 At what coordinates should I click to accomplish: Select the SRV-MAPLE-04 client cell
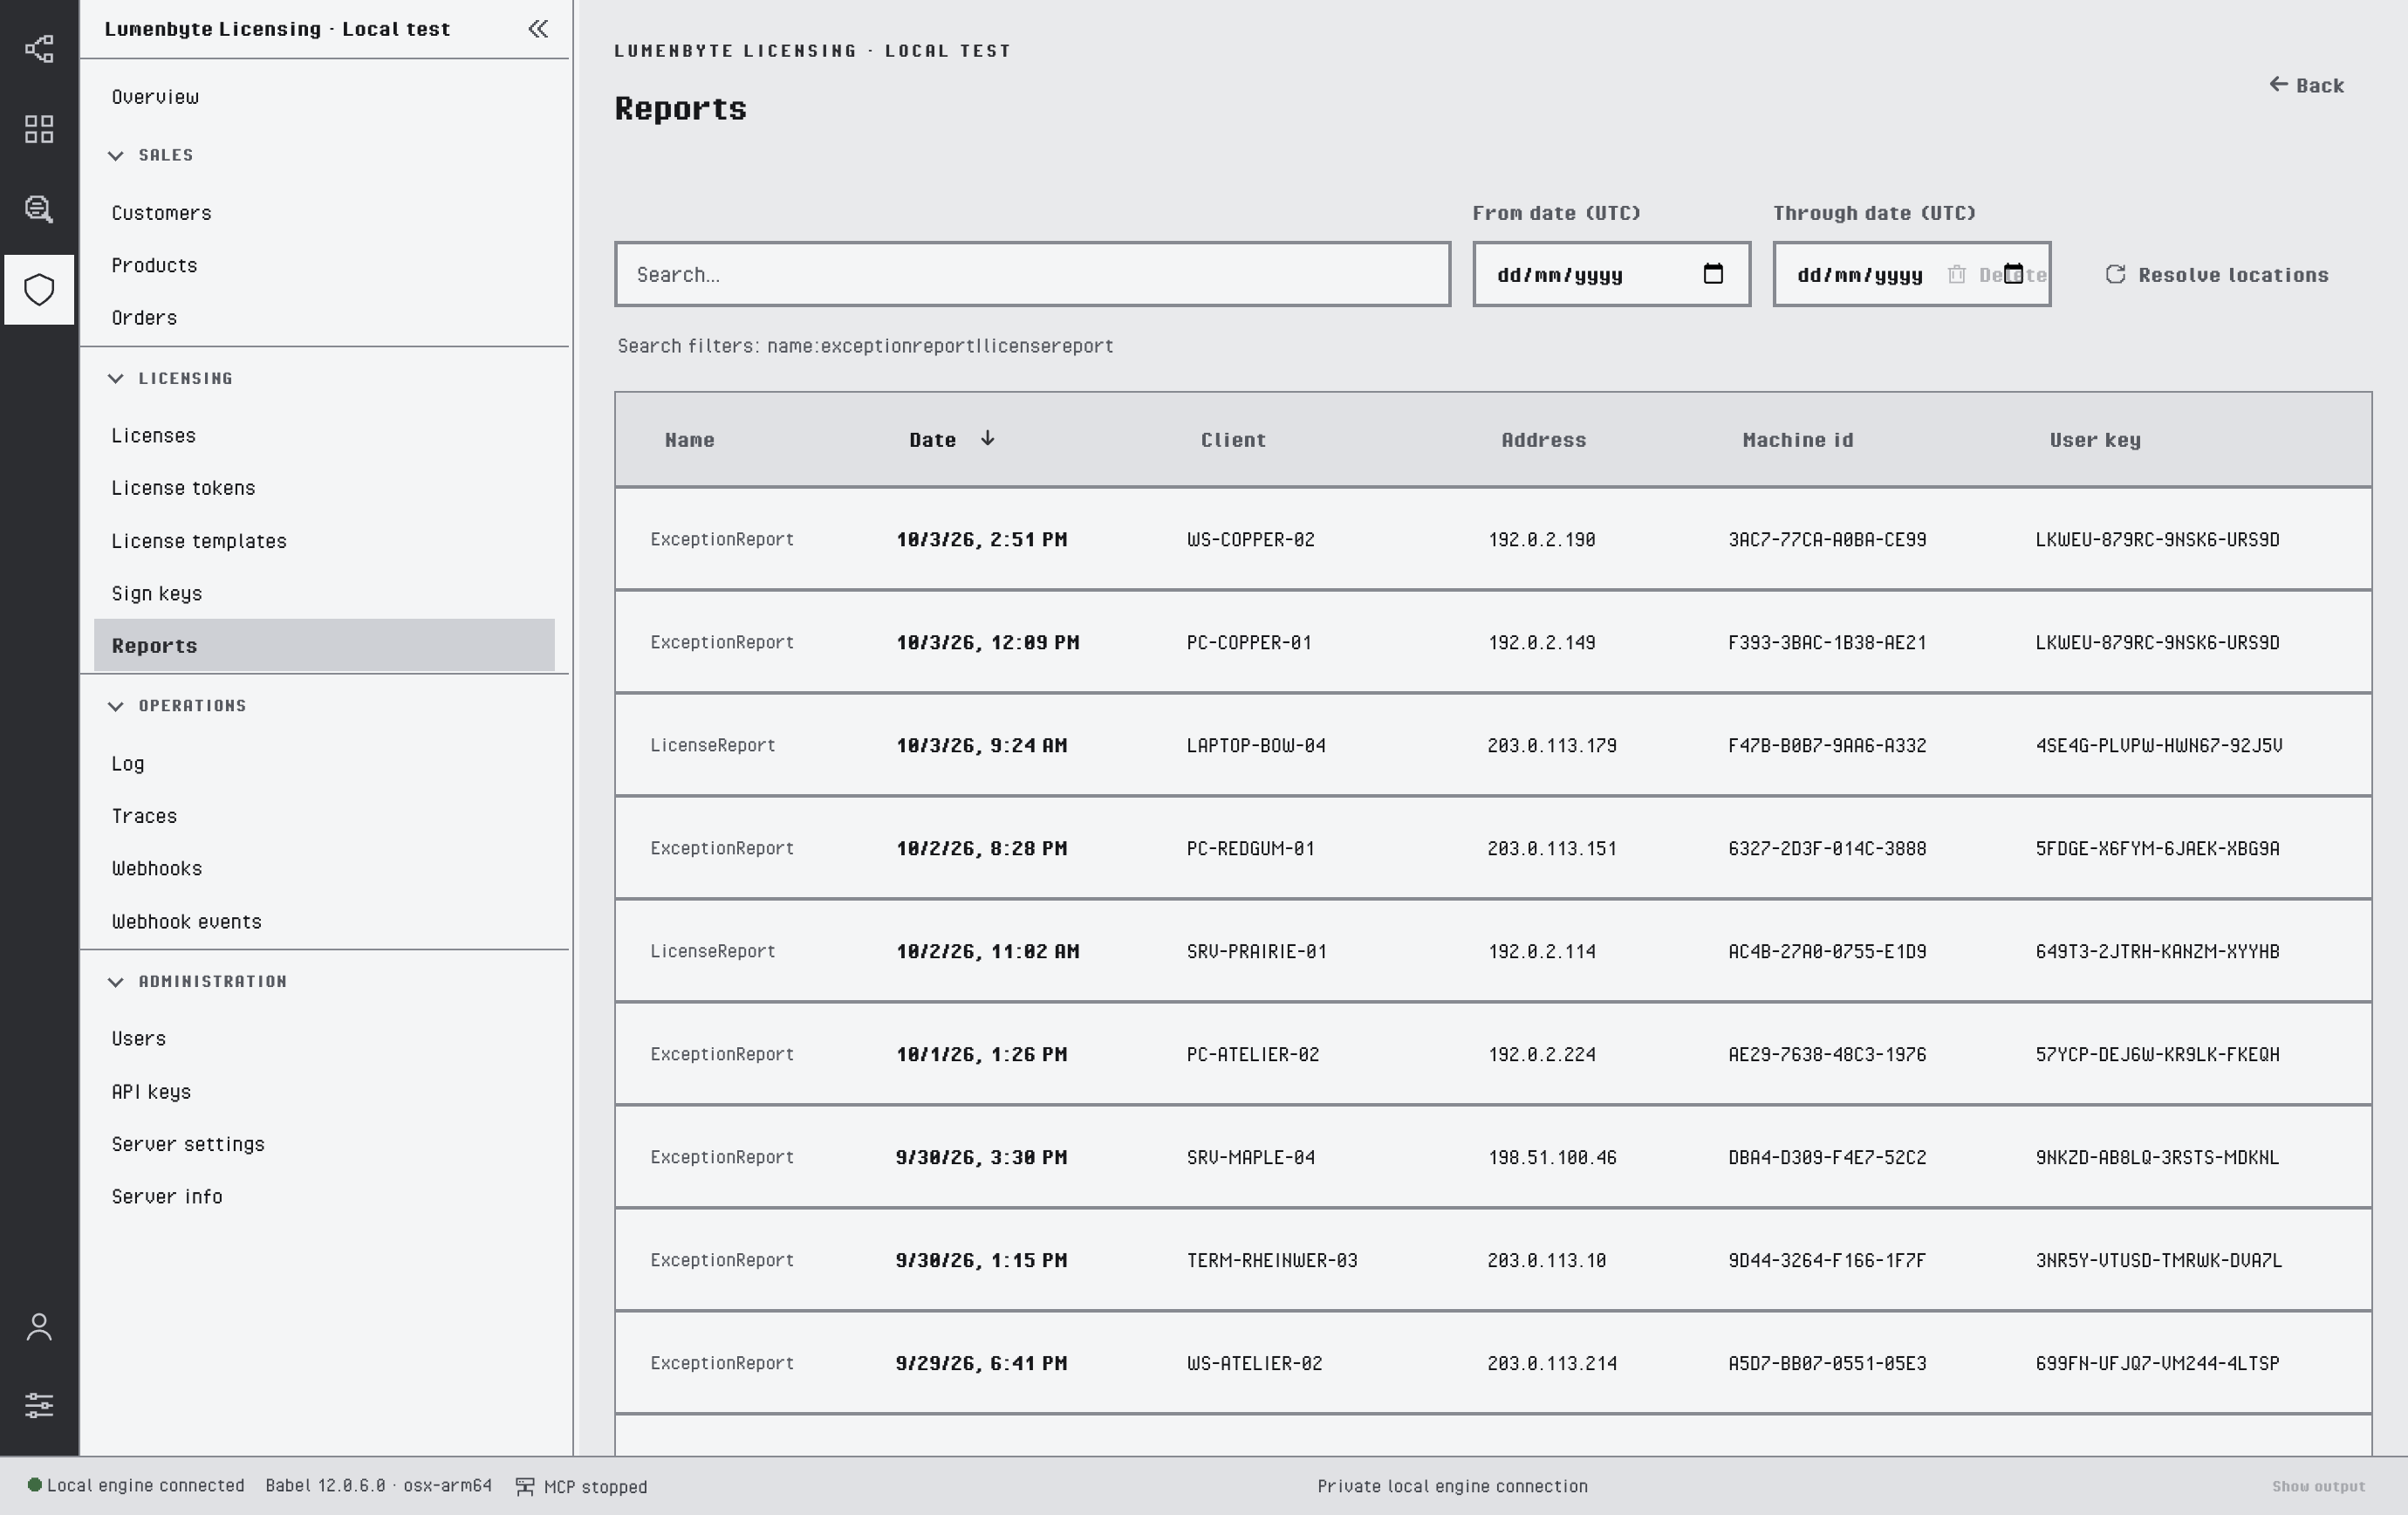1250,1158
